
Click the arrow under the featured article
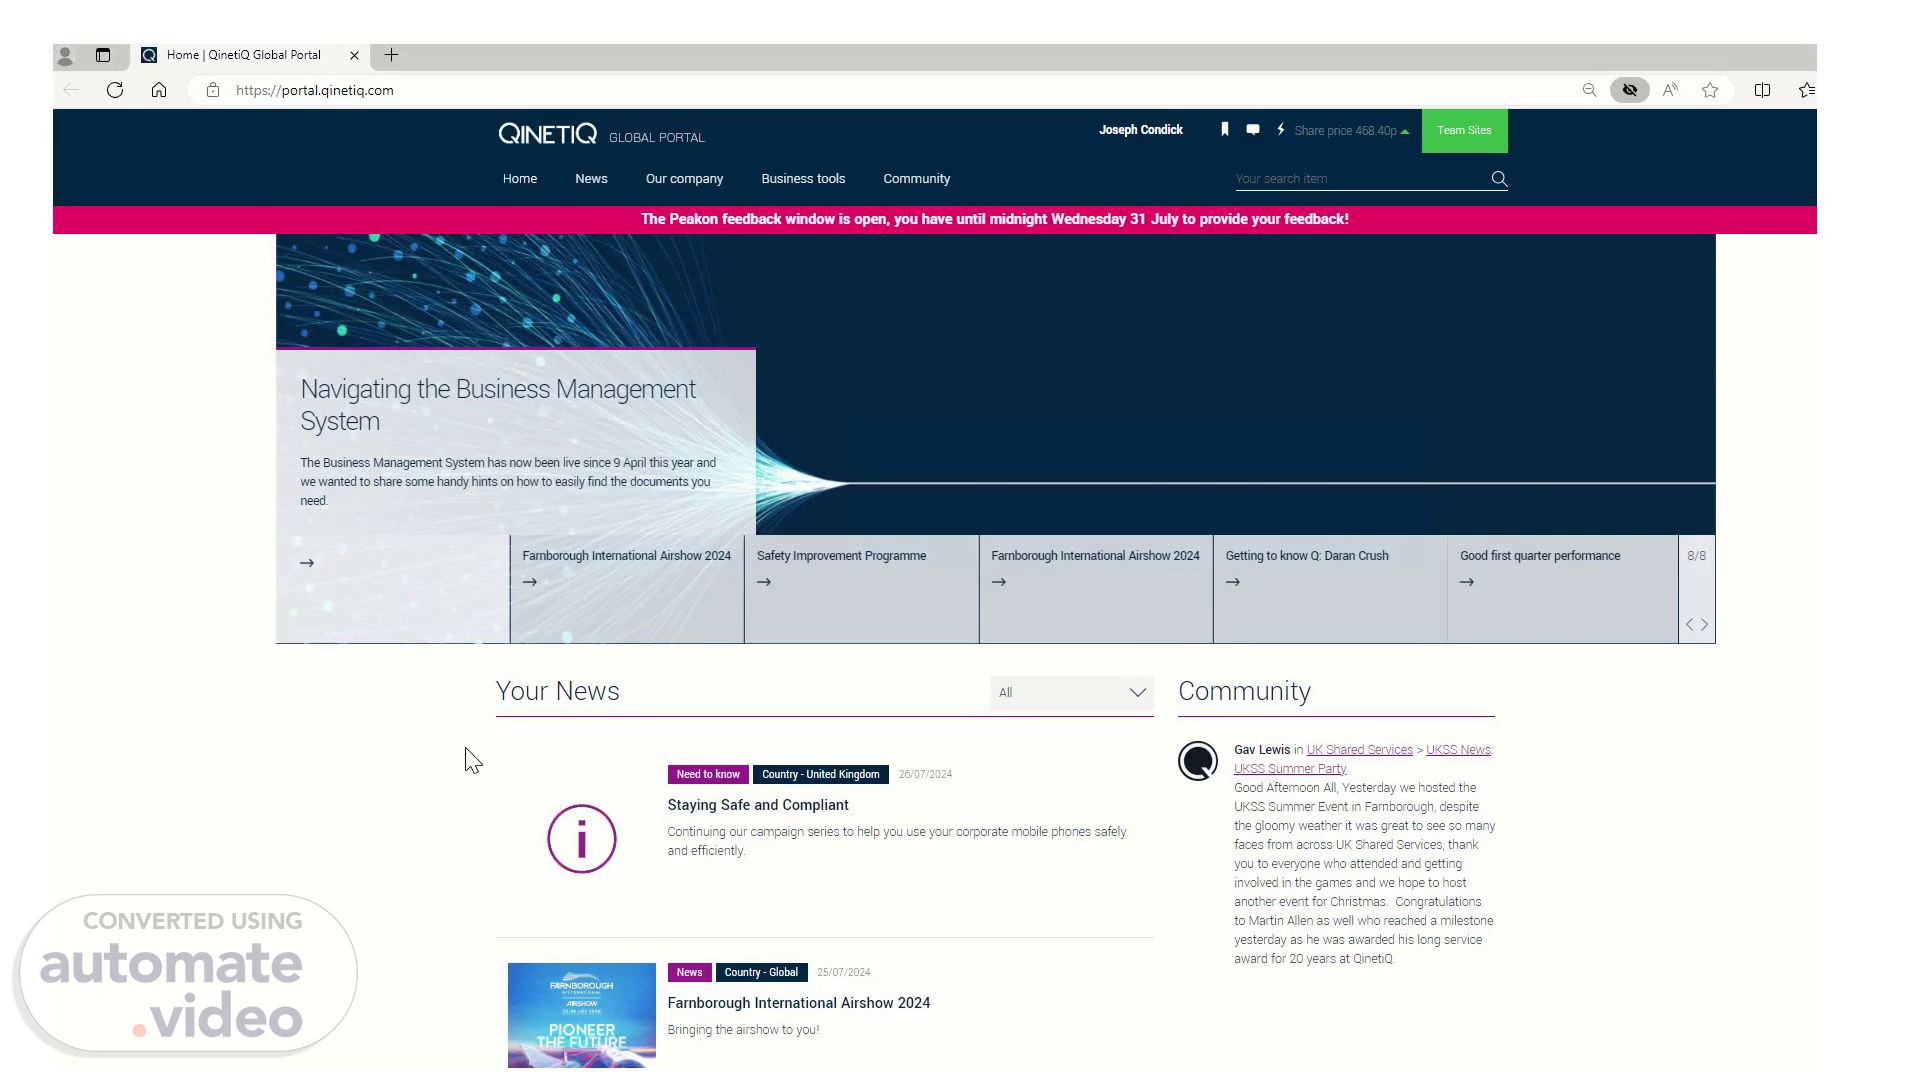click(x=307, y=563)
